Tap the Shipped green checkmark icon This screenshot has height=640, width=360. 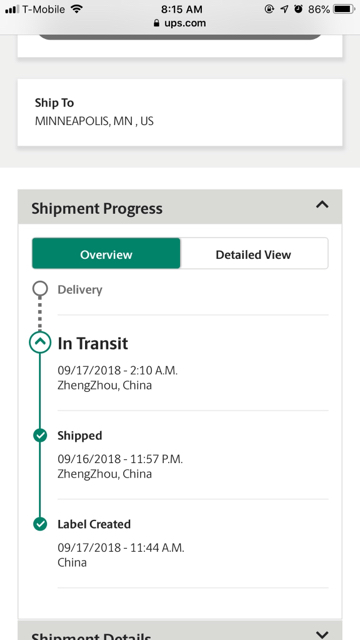40,436
